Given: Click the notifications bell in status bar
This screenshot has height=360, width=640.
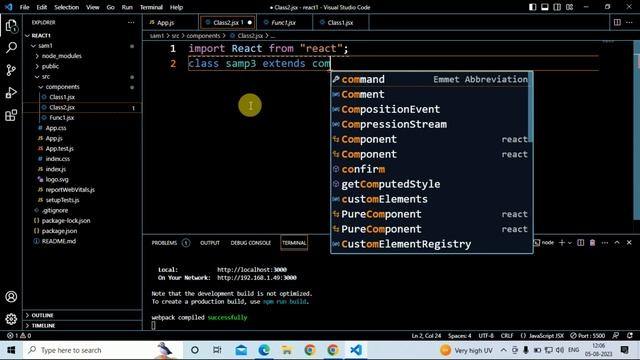Looking at the screenshot, I should (630, 336).
